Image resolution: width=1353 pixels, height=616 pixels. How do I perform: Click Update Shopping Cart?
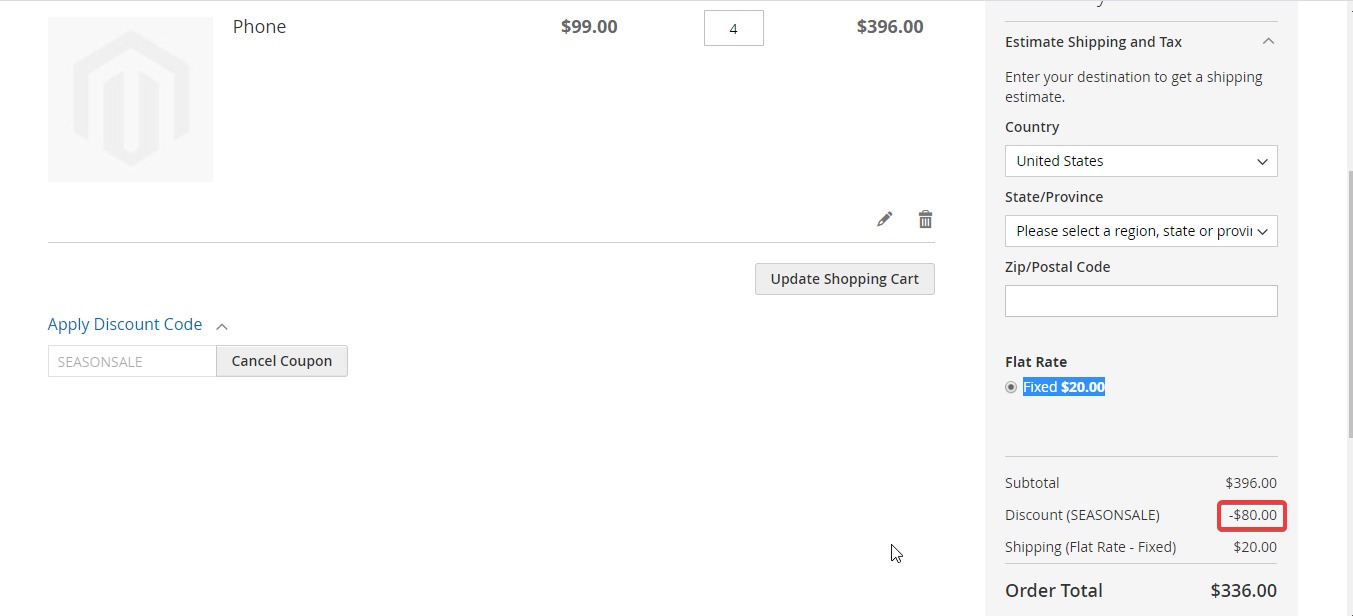tap(844, 278)
